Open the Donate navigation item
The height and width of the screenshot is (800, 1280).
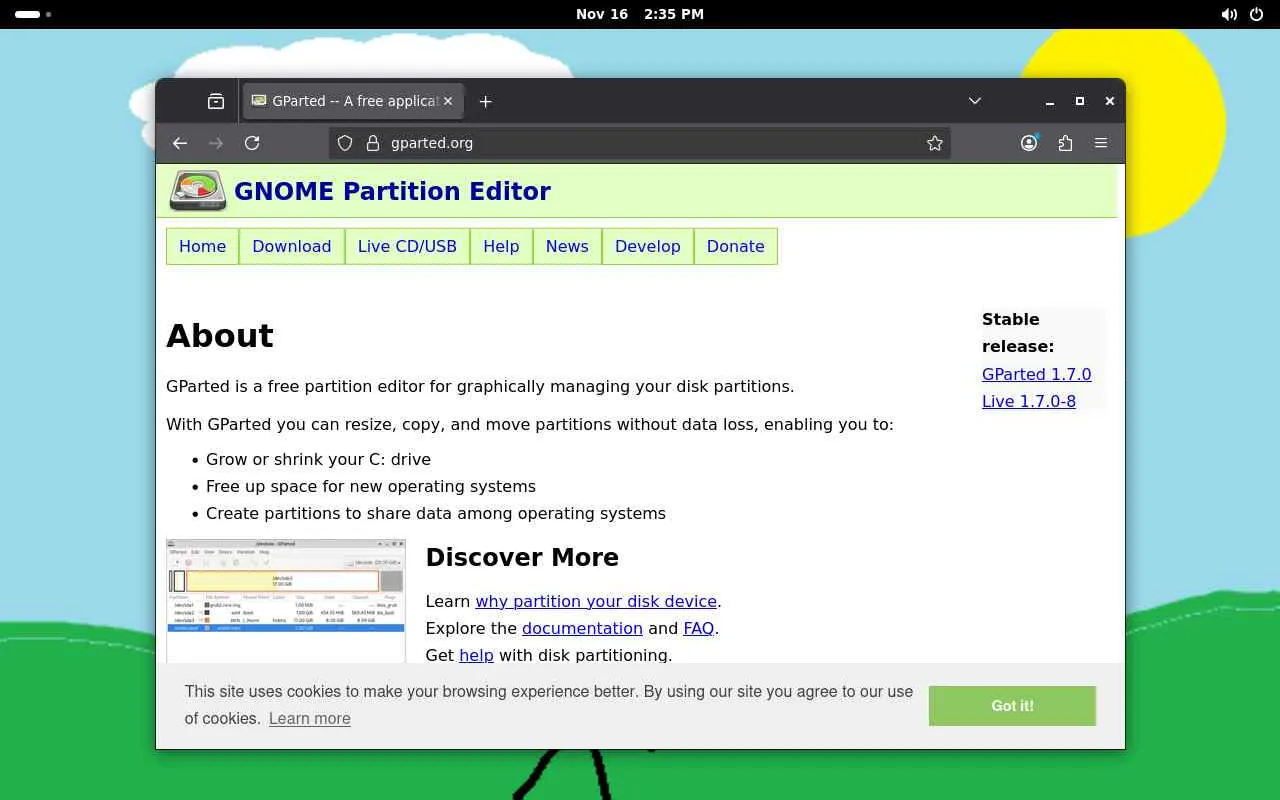pos(736,246)
